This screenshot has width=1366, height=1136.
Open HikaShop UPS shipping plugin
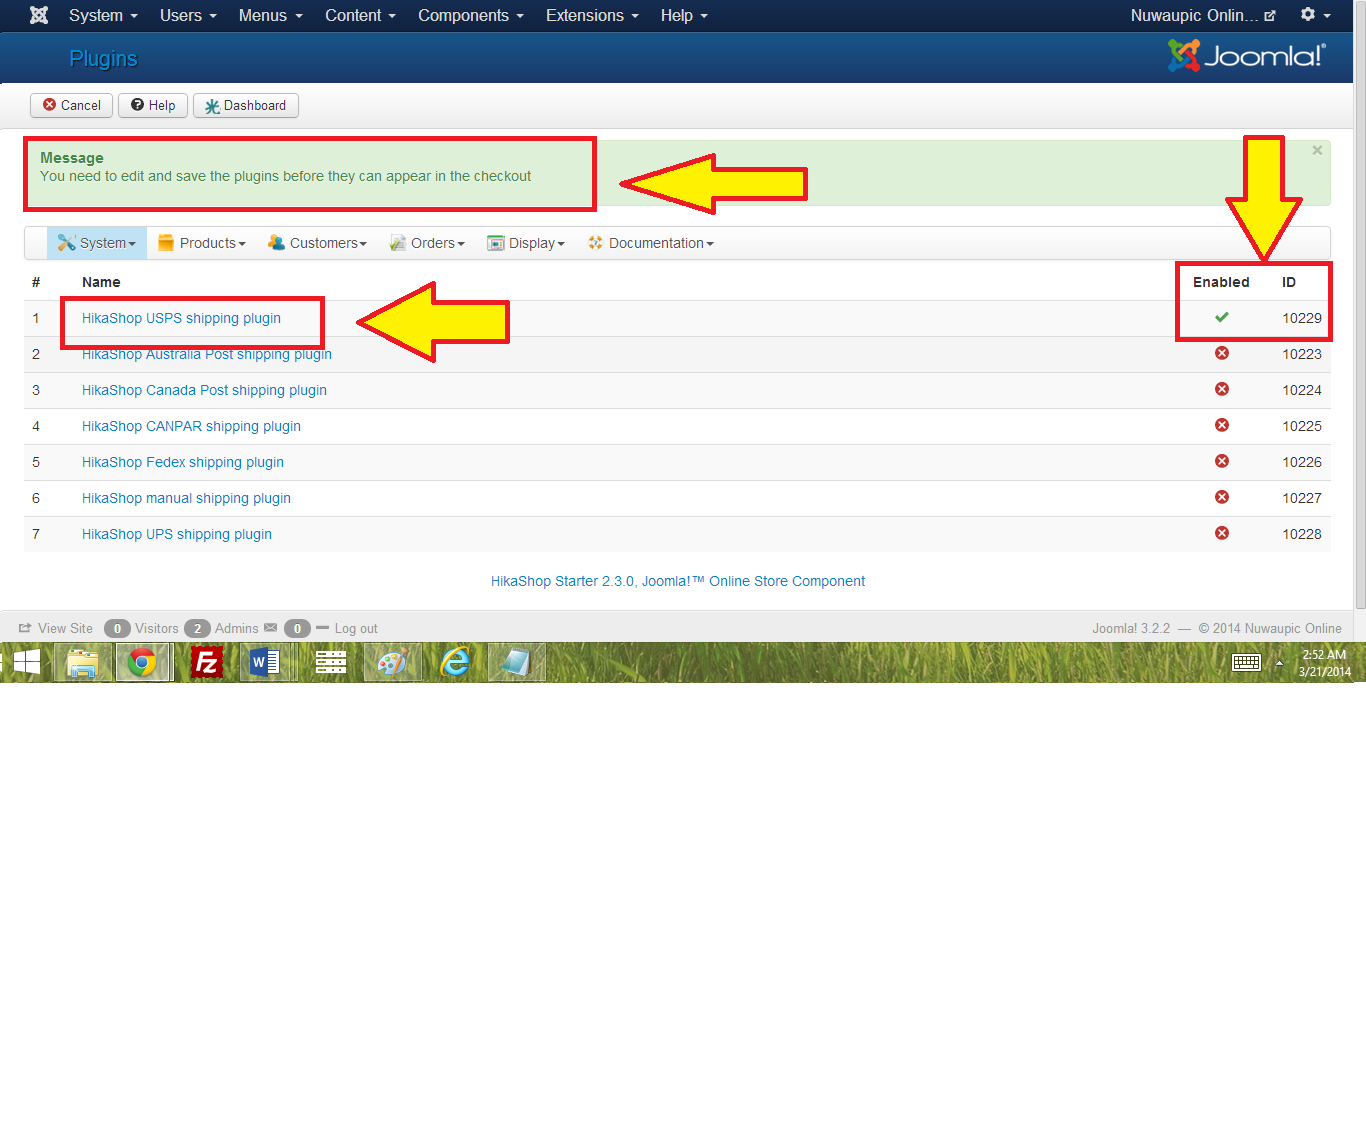(x=177, y=534)
